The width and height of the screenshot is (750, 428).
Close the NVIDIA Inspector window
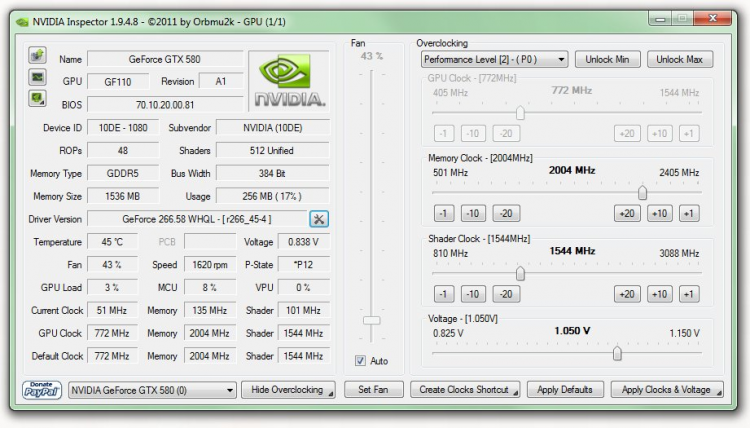pos(713,18)
